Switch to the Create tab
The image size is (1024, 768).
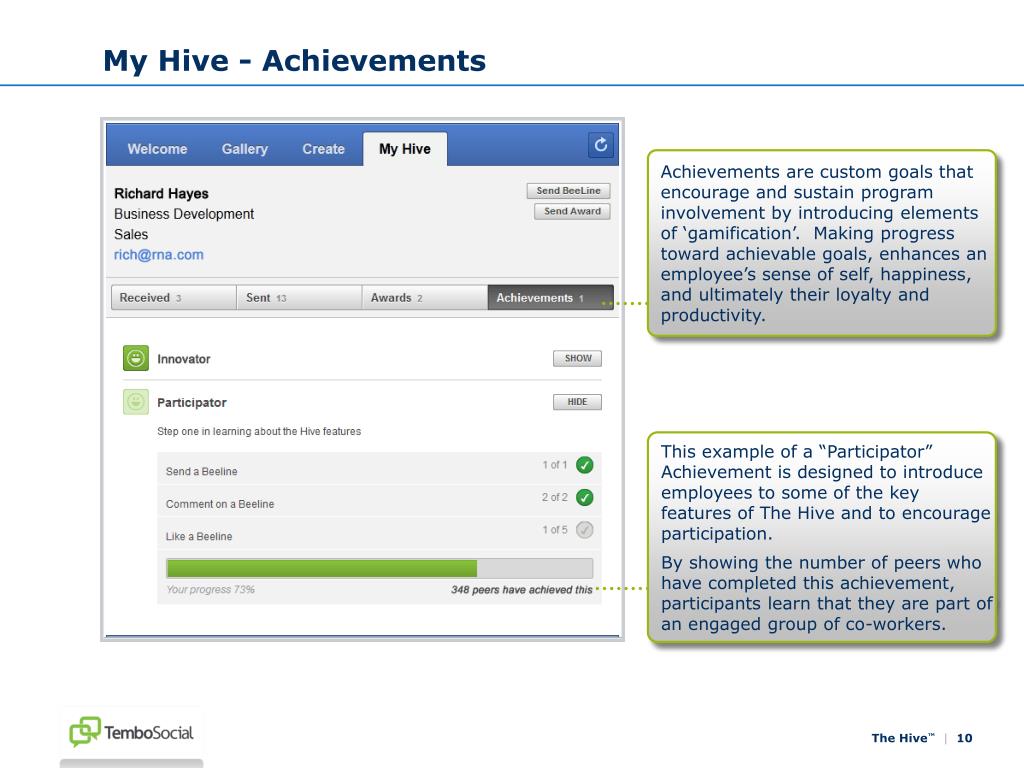[323, 149]
